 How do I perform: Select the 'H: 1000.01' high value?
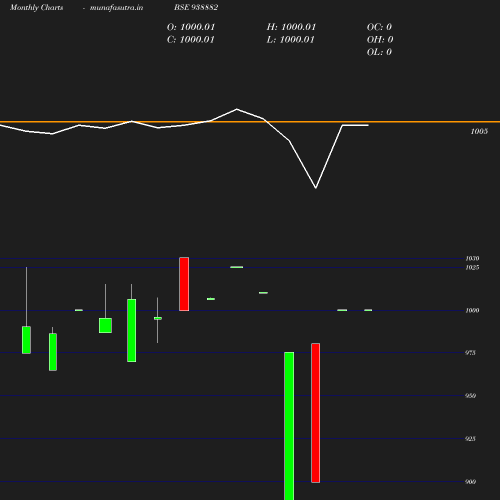pyautogui.click(x=291, y=27)
